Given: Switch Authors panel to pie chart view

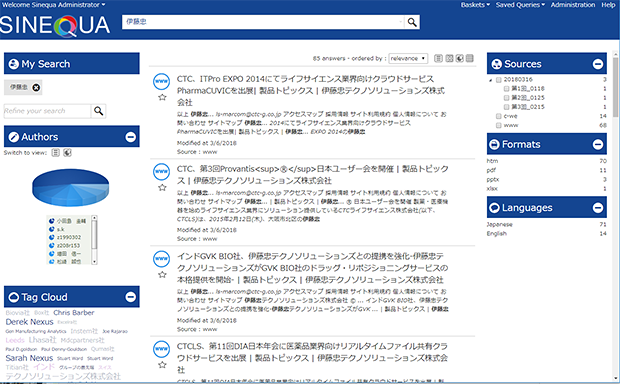Looking at the screenshot, I should click(x=67, y=153).
